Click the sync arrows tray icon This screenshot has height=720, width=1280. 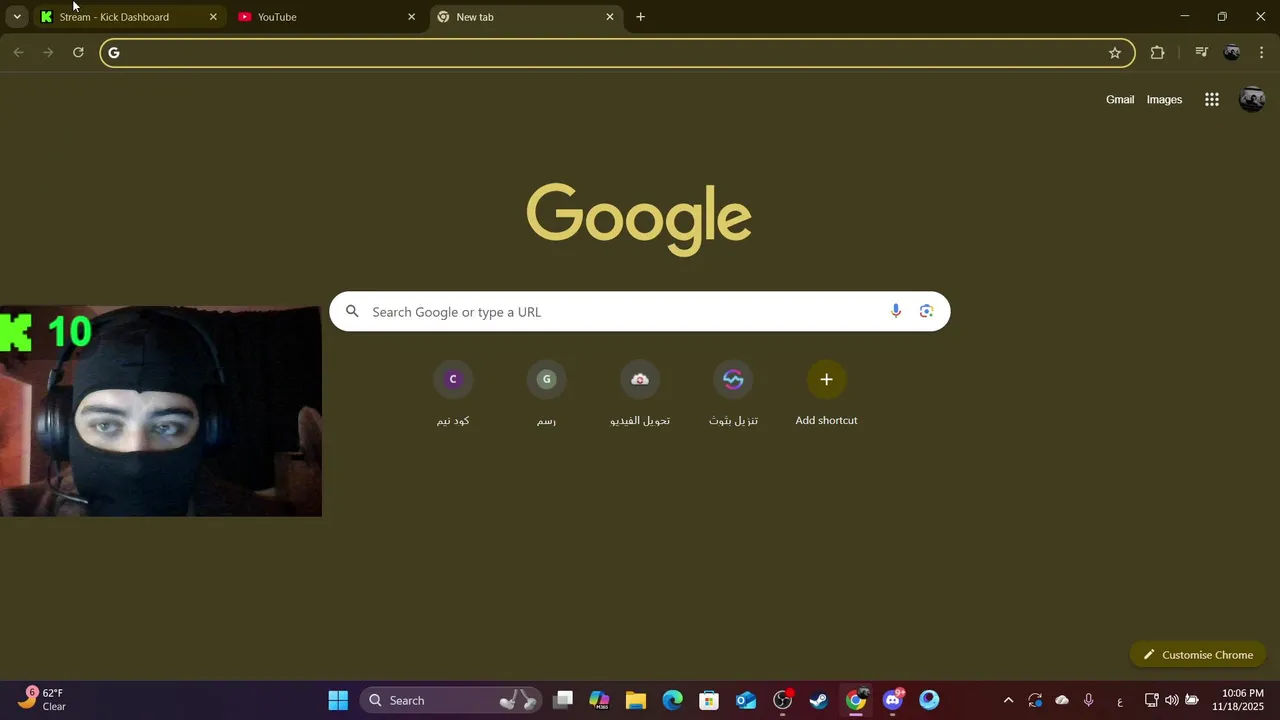tap(1035, 700)
